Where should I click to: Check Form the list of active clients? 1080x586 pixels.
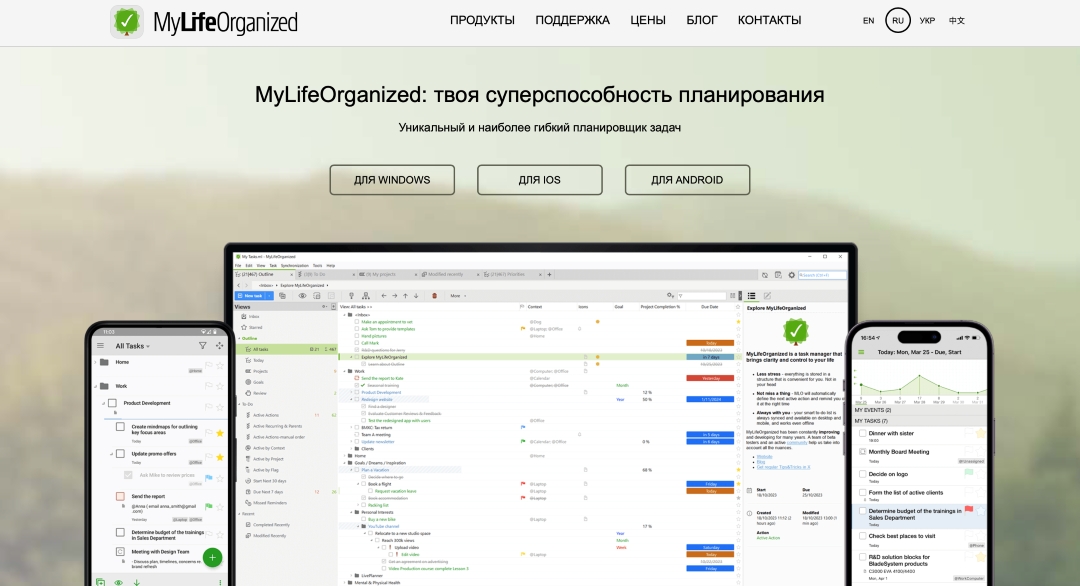pos(862,492)
